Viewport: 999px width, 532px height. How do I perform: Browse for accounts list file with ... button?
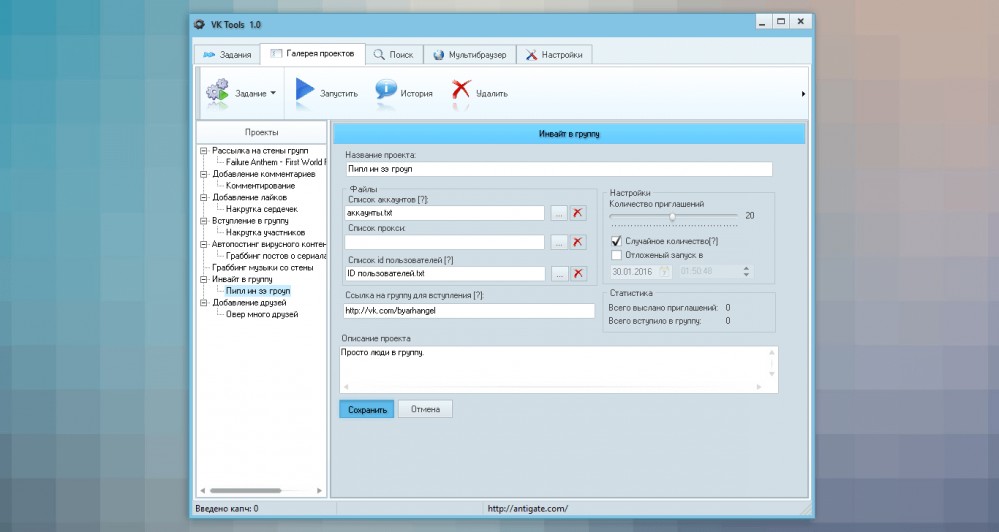[x=559, y=213]
